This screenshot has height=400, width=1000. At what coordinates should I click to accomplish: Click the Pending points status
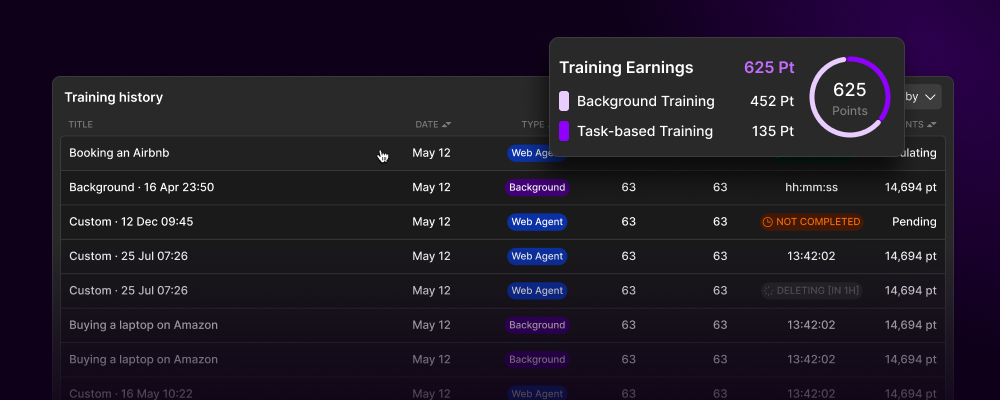[x=914, y=222]
